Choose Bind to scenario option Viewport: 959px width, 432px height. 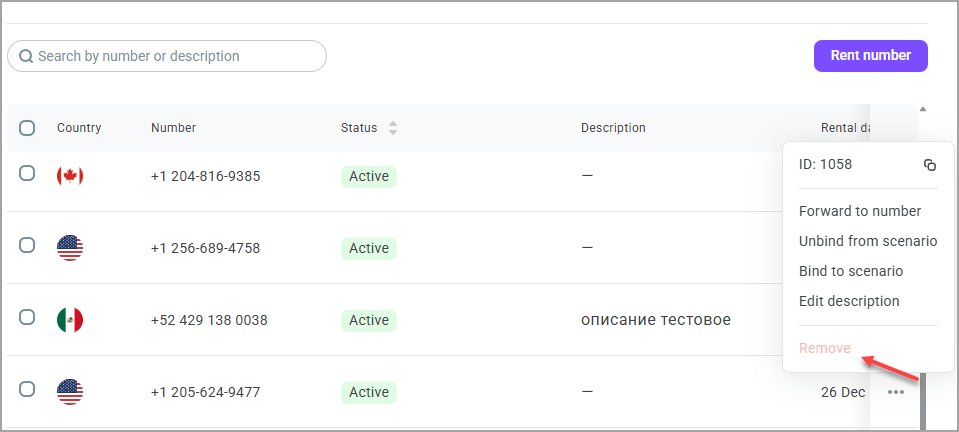click(x=851, y=271)
